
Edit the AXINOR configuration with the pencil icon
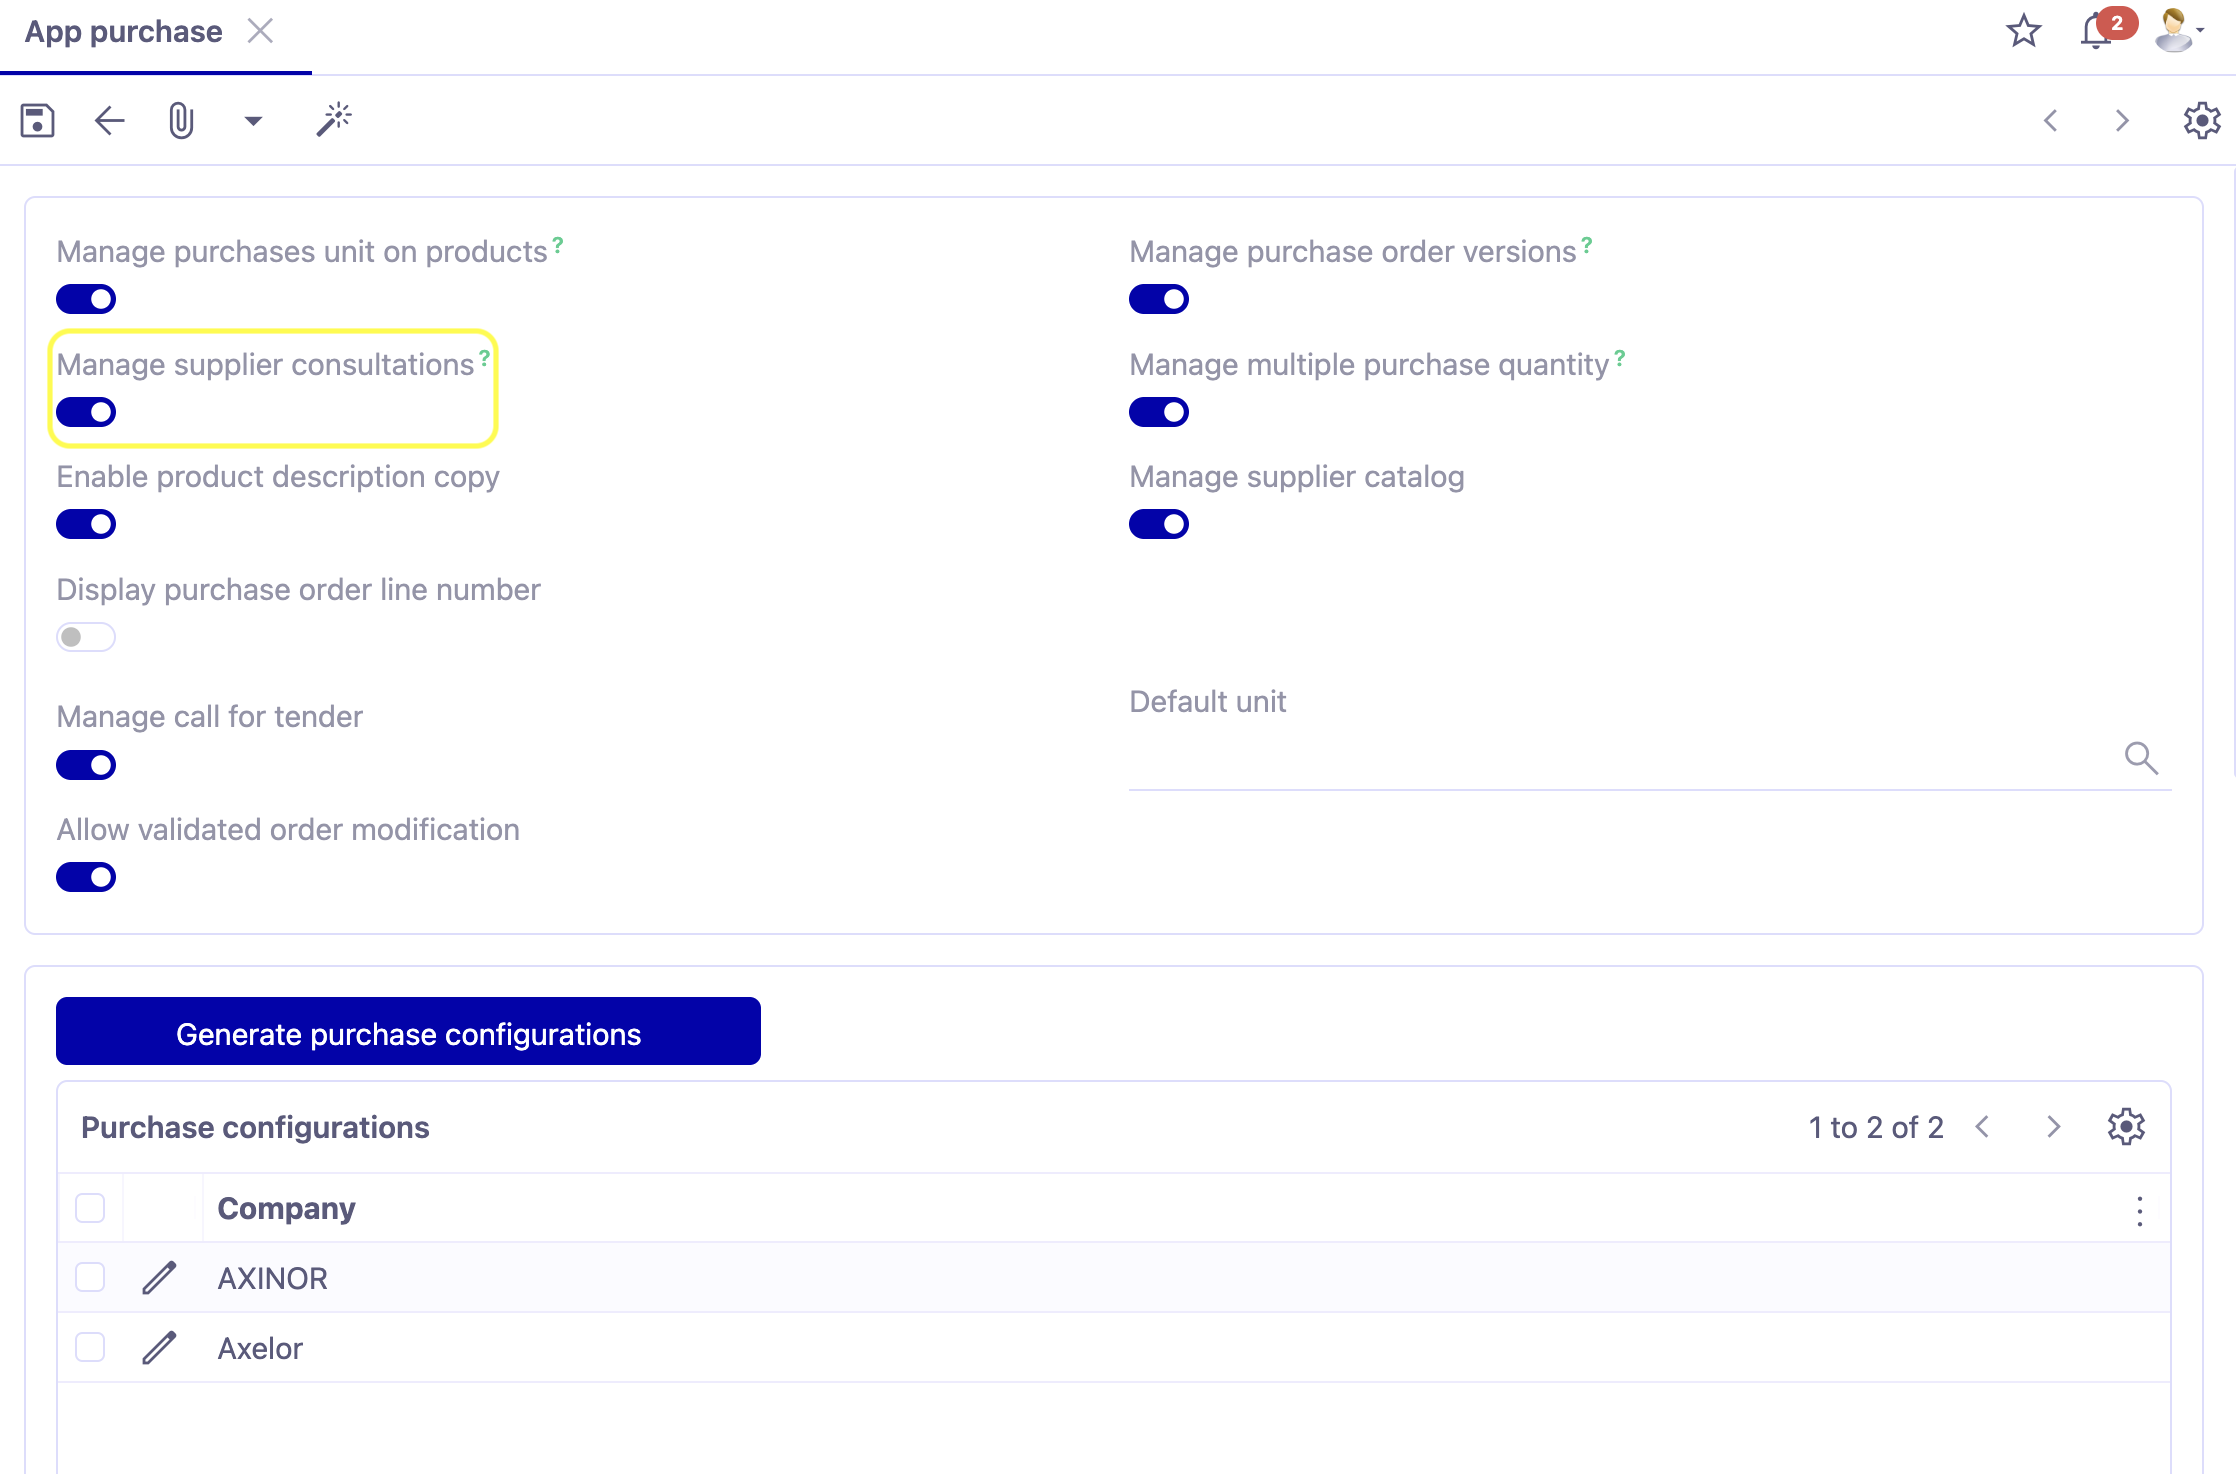click(x=160, y=1277)
